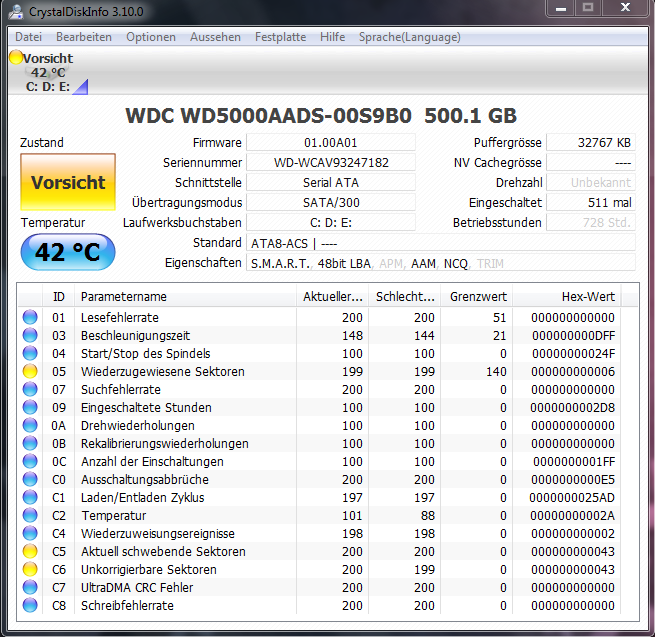Click the Betriebsstunden value 728 Std.
Image resolution: width=655 pixels, height=637 pixels.
tap(591, 223)
